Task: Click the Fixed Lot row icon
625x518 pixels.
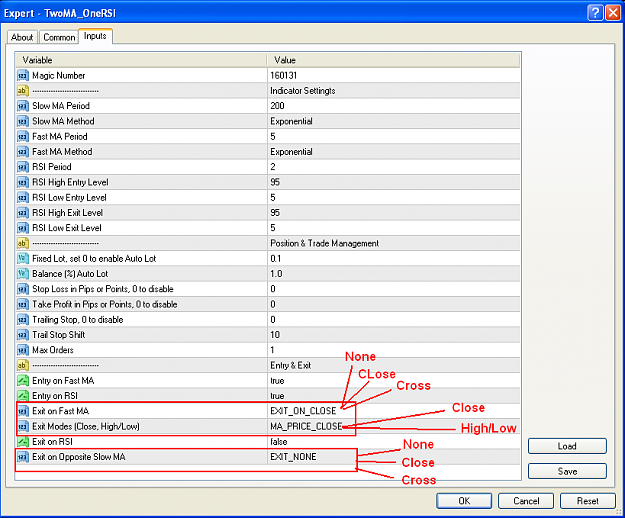Action: [x=23, y=259]
